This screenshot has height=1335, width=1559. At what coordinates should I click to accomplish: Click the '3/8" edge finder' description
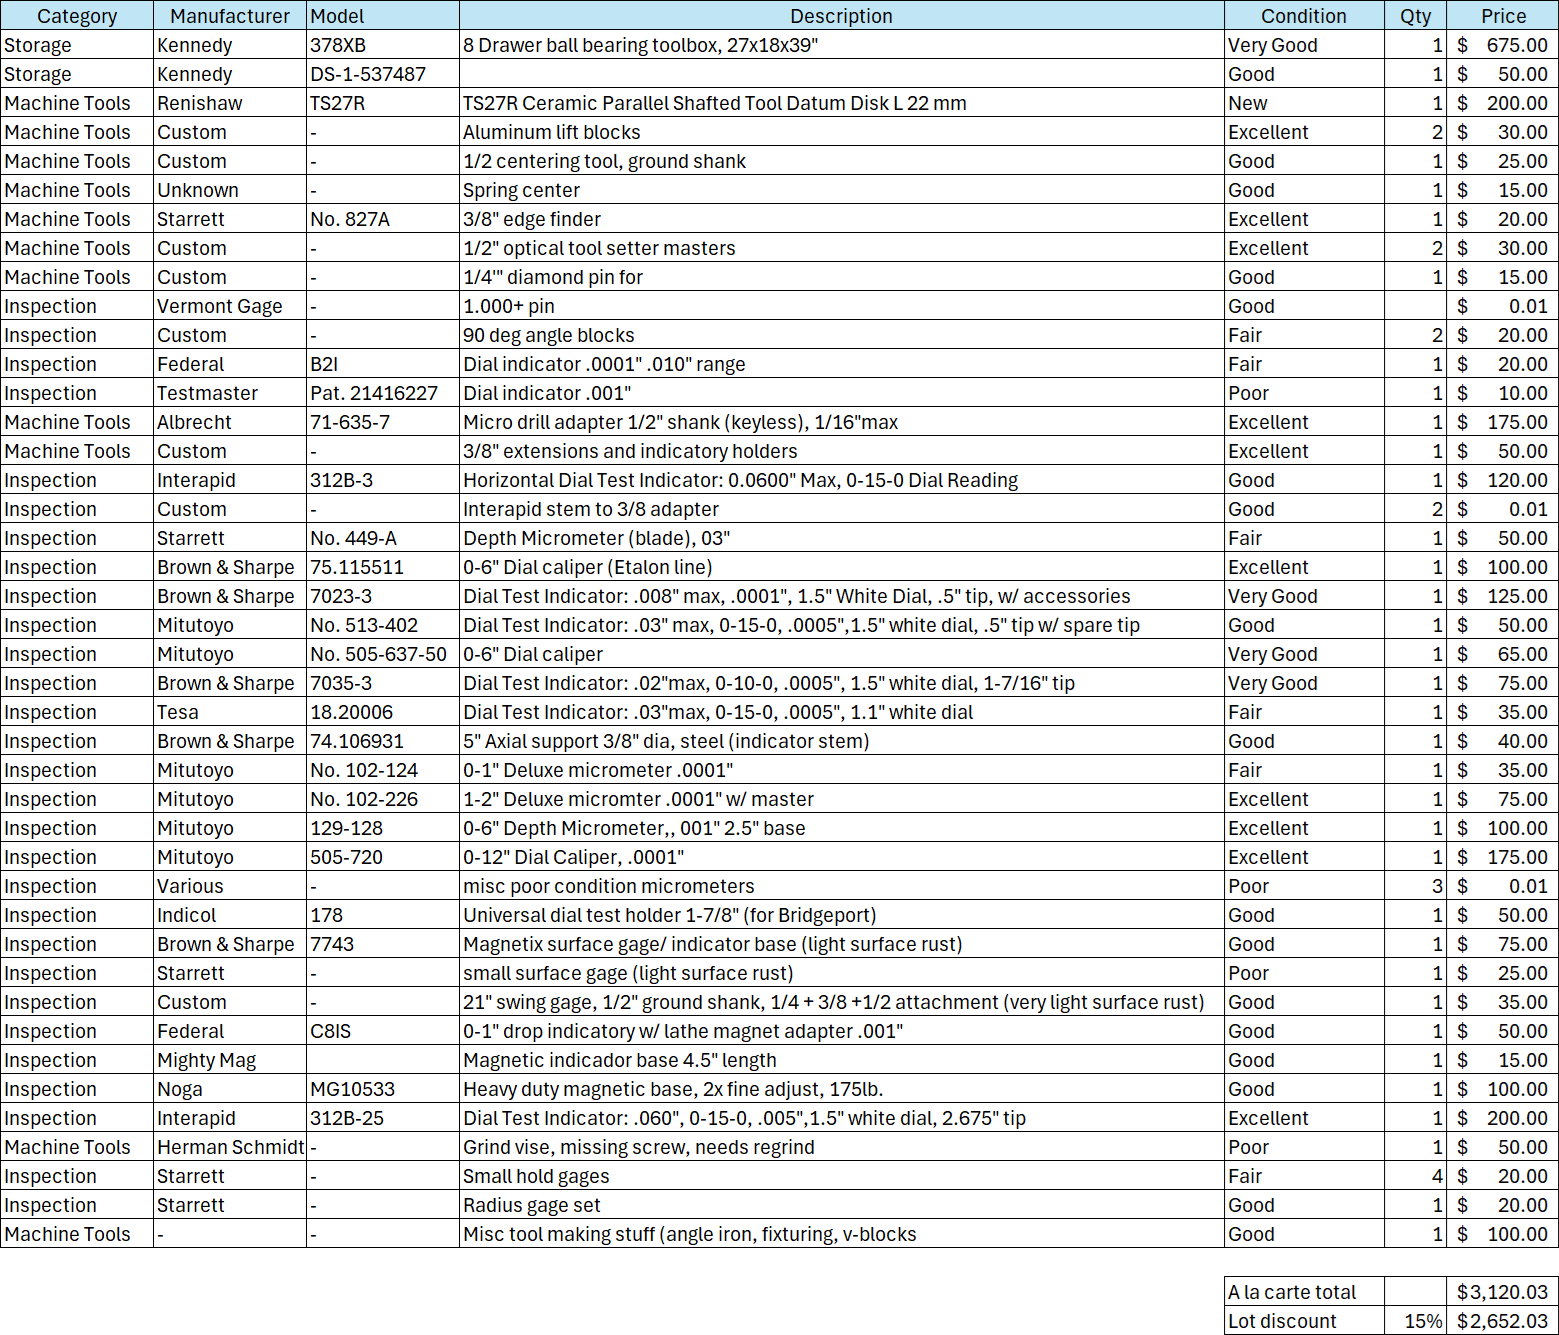click(842, 219)
